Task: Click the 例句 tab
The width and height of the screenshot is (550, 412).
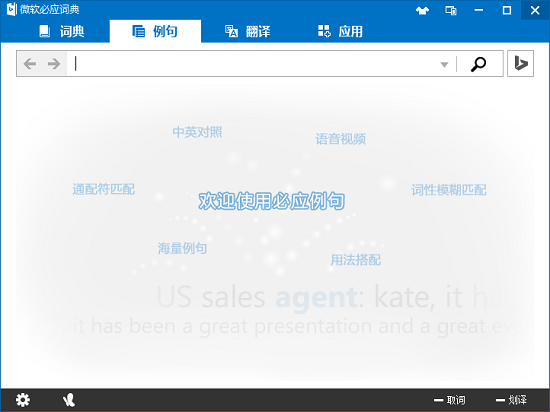Action: click(155, 31)
